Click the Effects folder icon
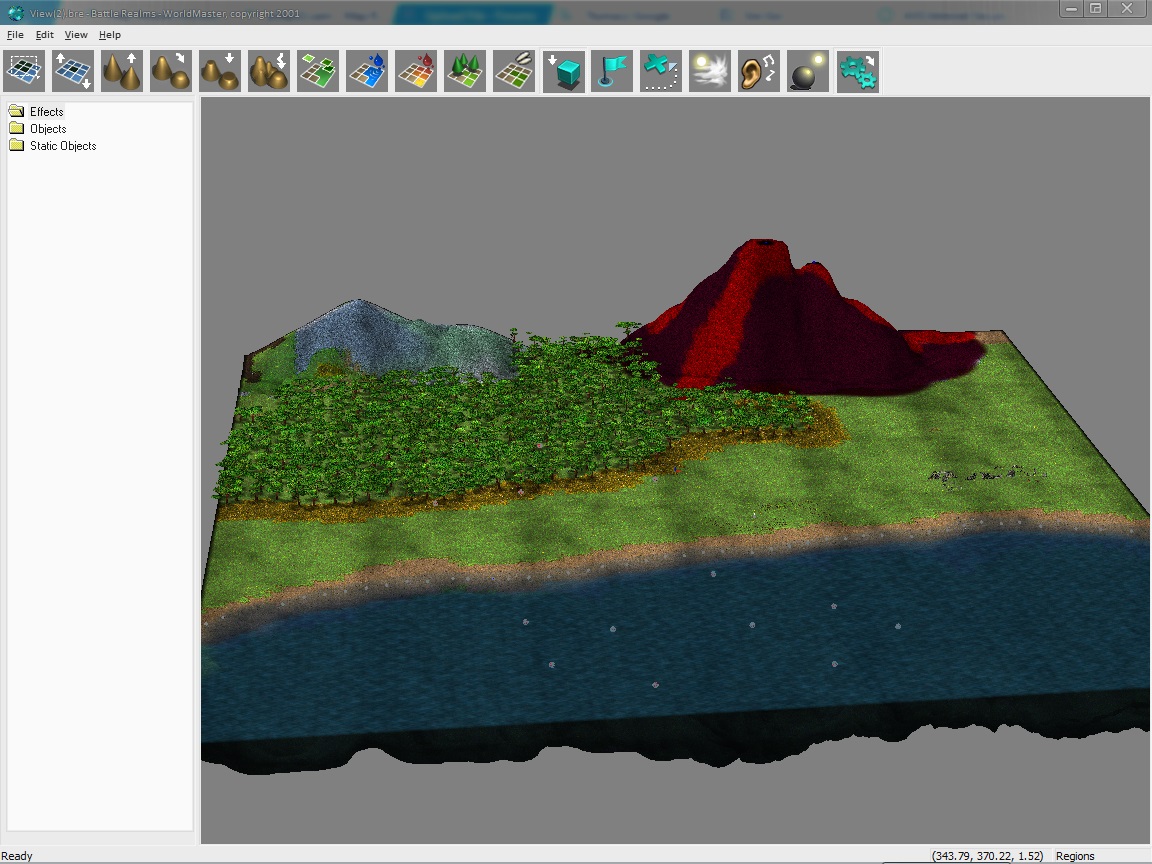Viewport: 1152px width, 864px height. click(17, 111)
